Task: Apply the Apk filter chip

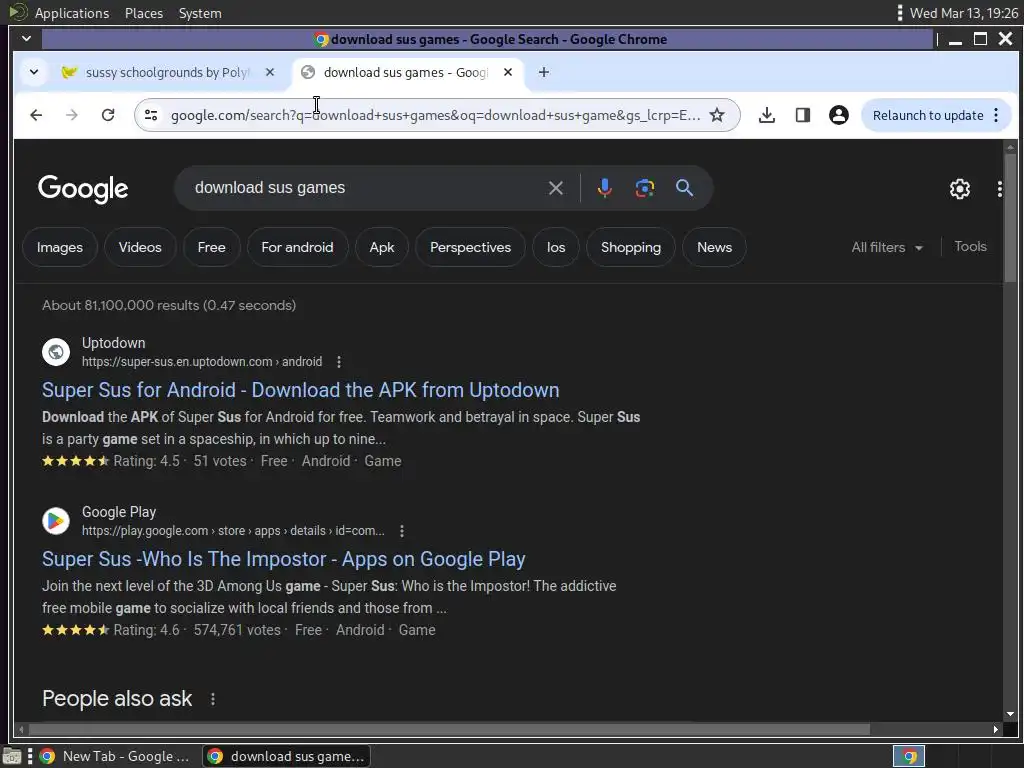Action: 382,248
